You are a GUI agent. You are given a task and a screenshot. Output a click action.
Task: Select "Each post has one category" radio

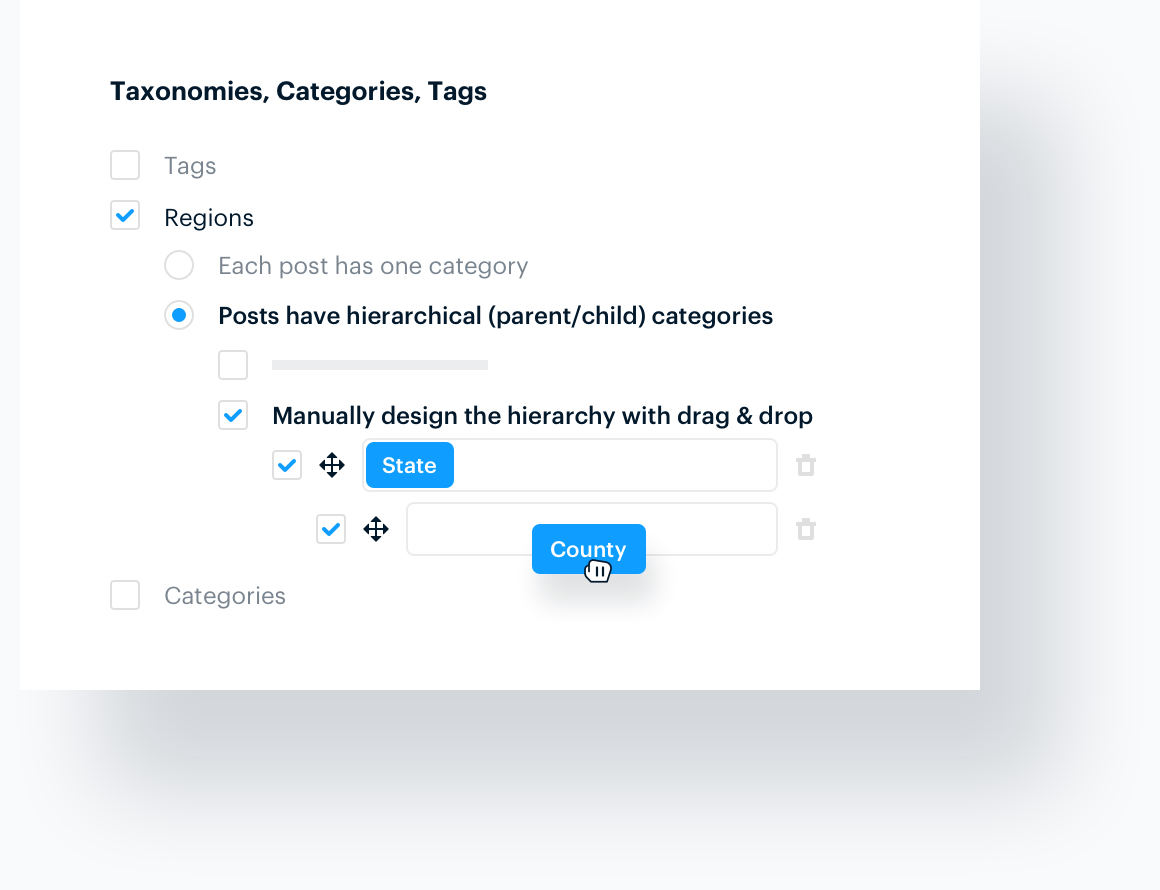click(179, 265)
